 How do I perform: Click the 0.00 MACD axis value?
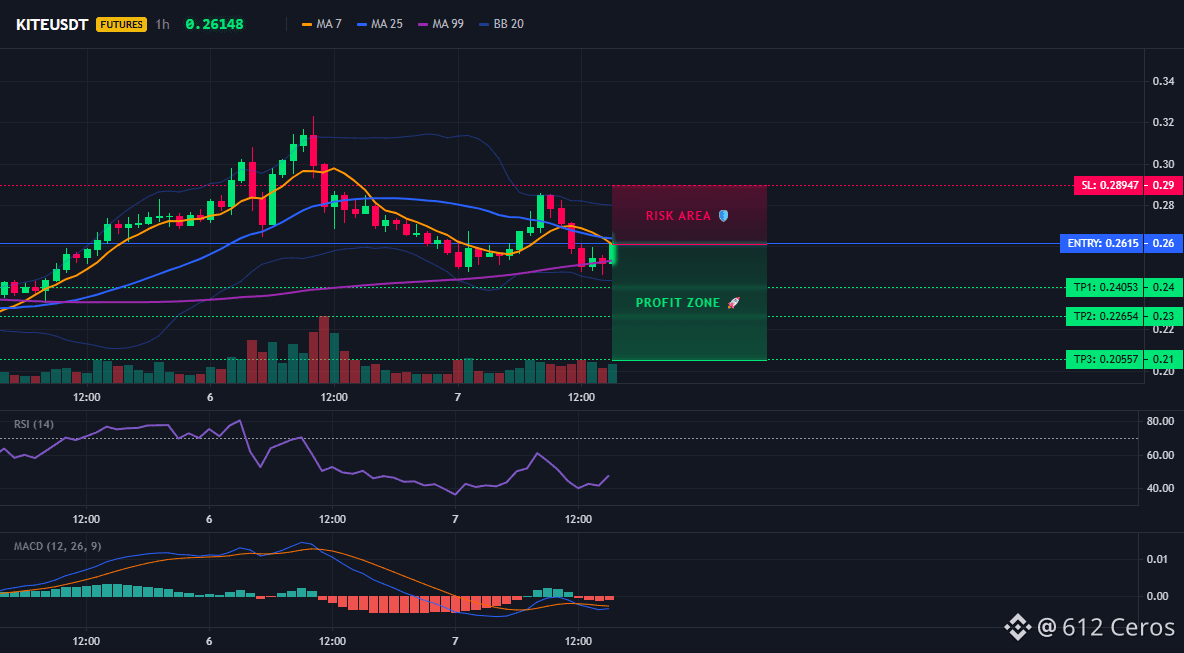[x=1159, y=596]
